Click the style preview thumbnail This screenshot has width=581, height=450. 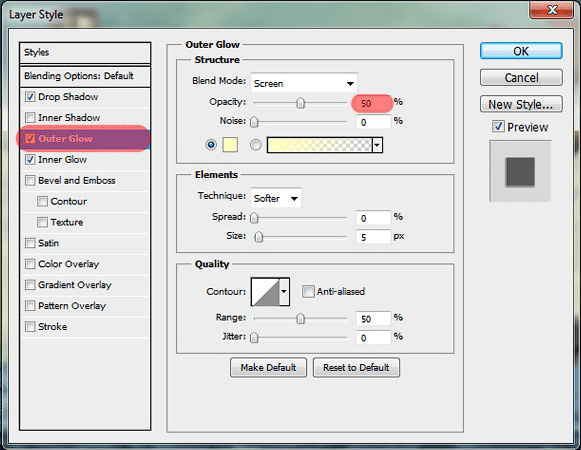point(520,171)
